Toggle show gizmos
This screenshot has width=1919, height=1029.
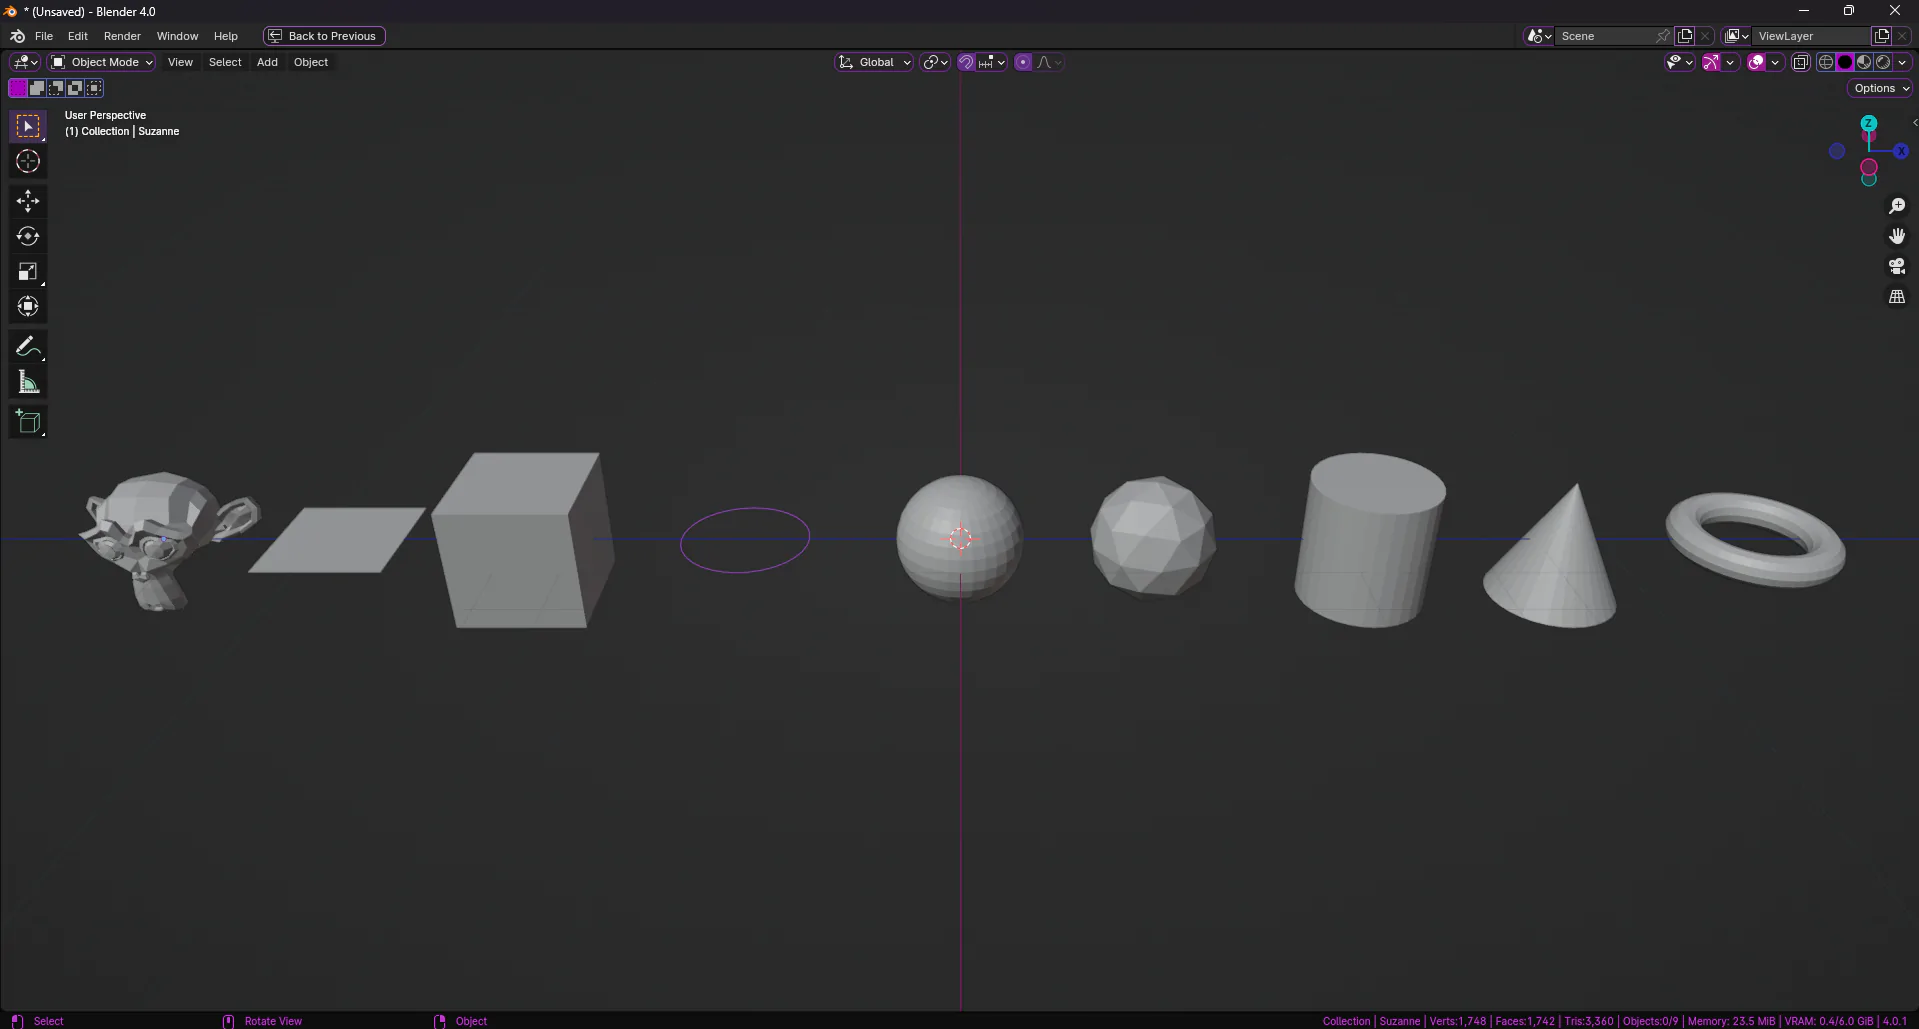point(1711,62)
